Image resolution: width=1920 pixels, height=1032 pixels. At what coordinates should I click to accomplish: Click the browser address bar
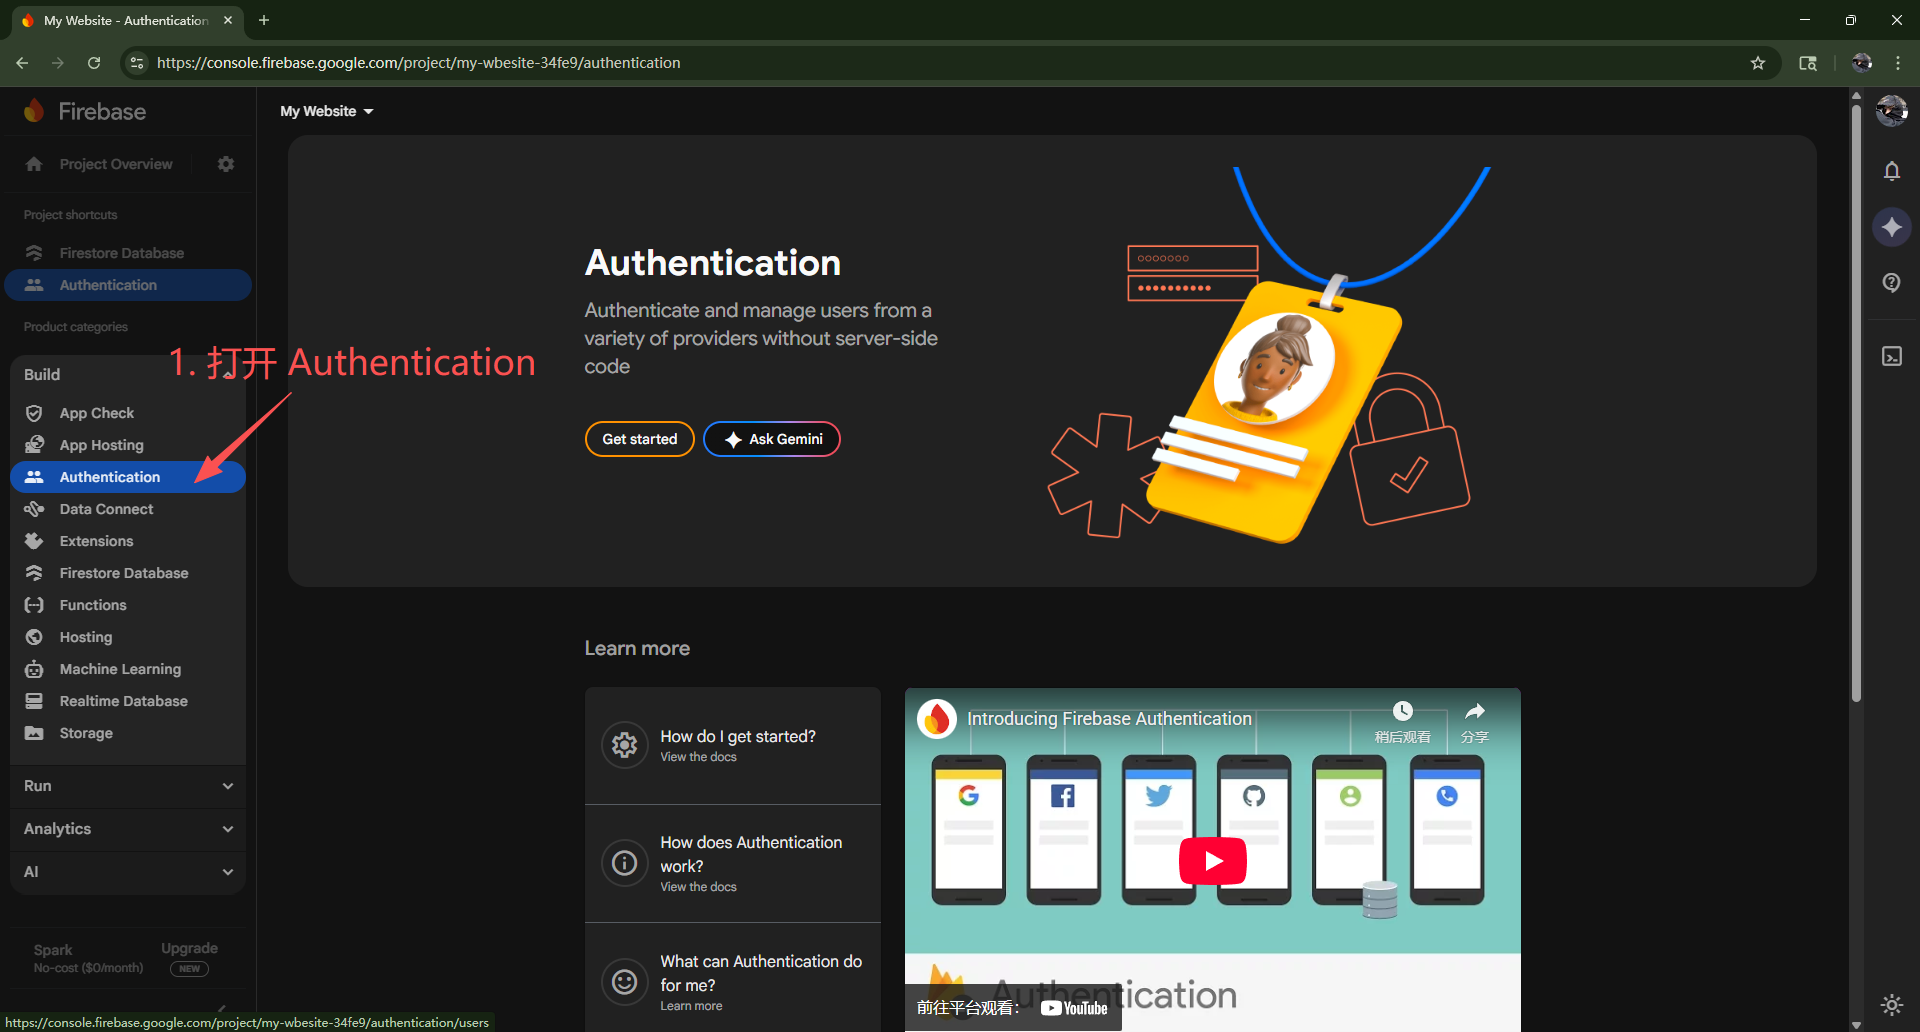pos(900,63)
